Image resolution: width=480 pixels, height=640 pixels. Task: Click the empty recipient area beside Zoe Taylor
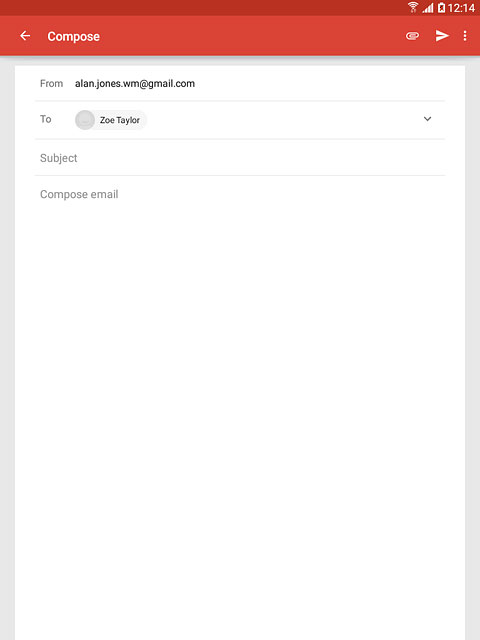click(282, 120)
